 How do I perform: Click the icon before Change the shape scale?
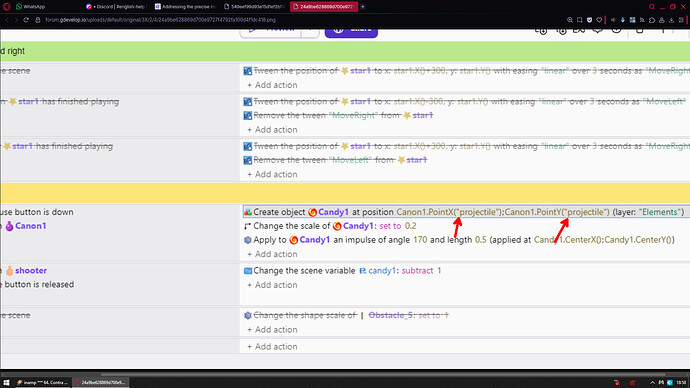pos(248,315)
